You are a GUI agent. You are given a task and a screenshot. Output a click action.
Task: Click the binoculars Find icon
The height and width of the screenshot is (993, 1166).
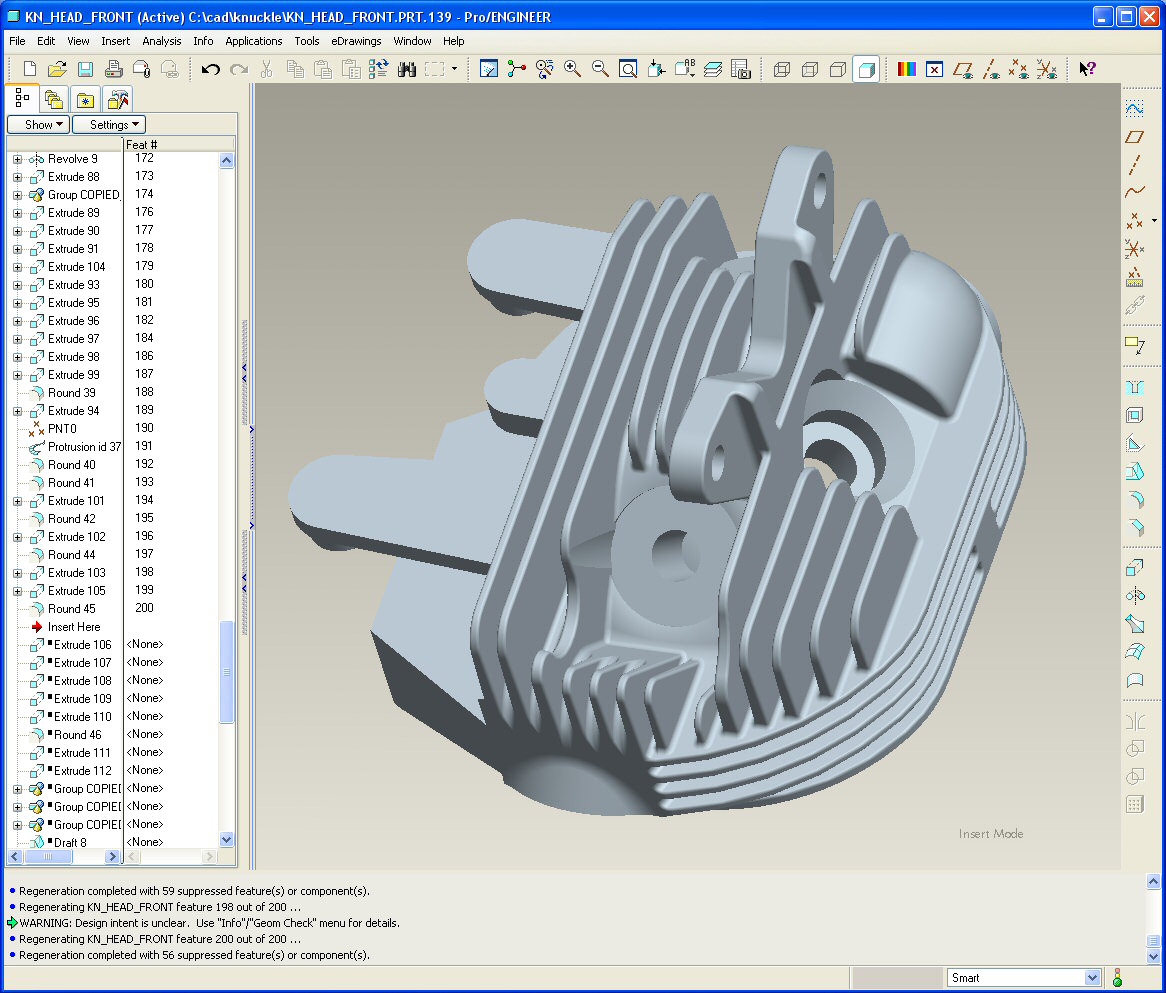[x=407, y=69]
